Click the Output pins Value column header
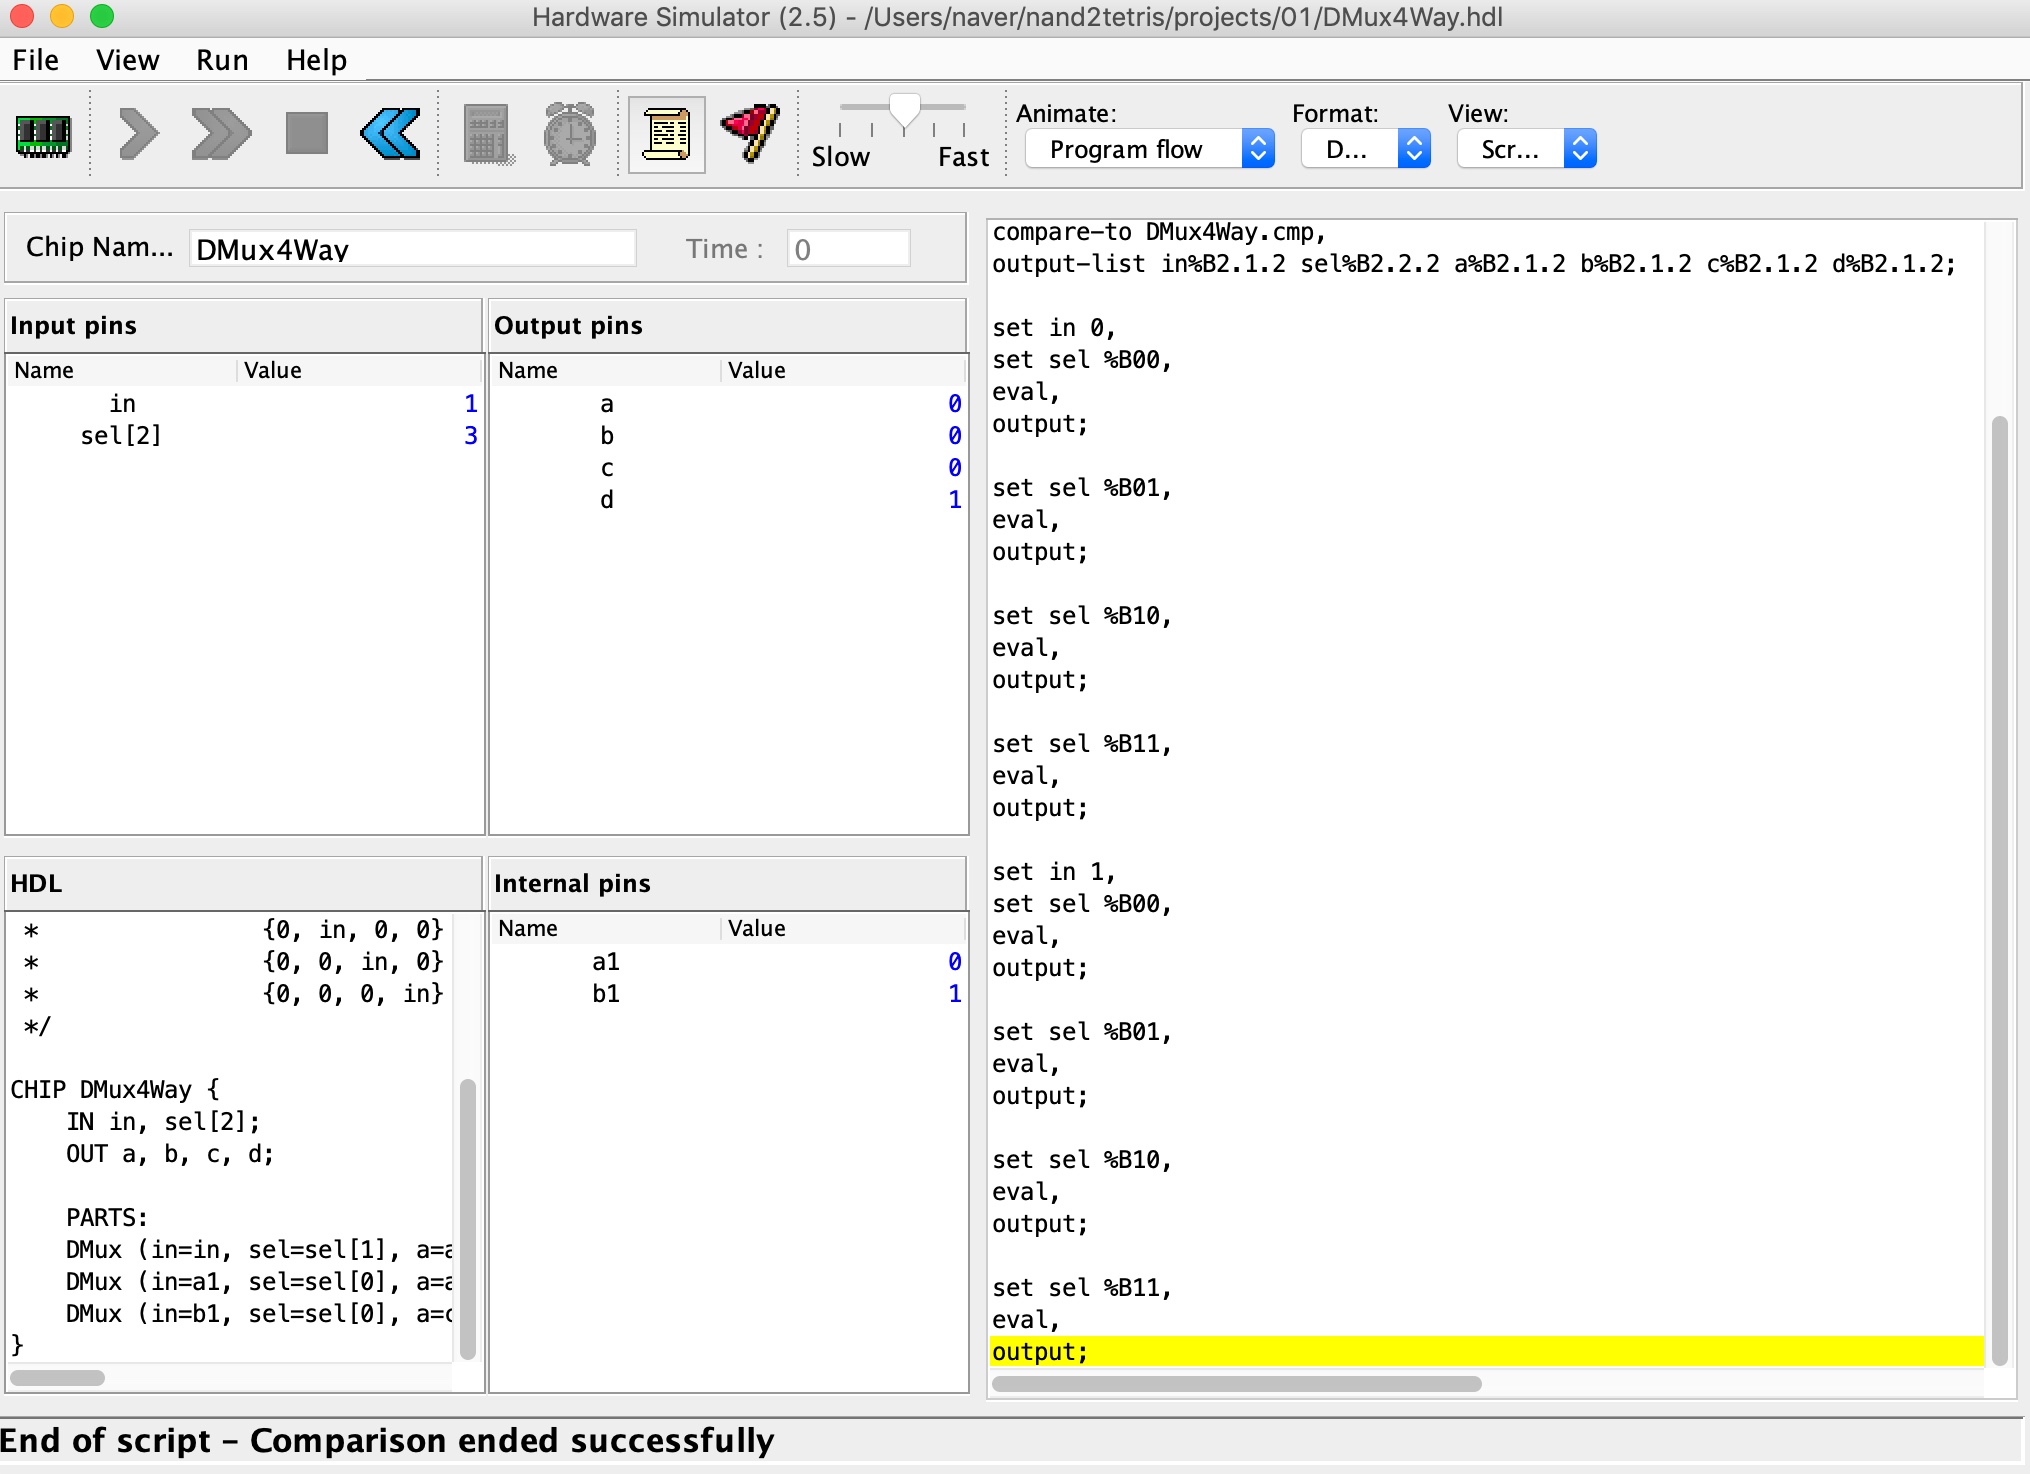The height and width of the screenshot is (1474, 2030). click(x=842, y=371)
